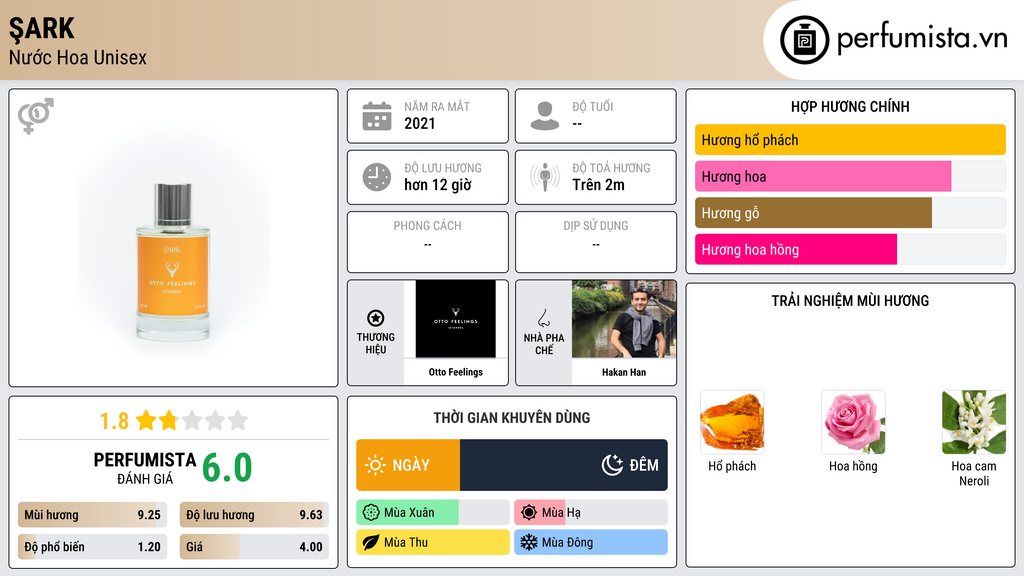Click the perfumista.vn site name
This screenshot has height=576, width=1024.
point(921,38)
